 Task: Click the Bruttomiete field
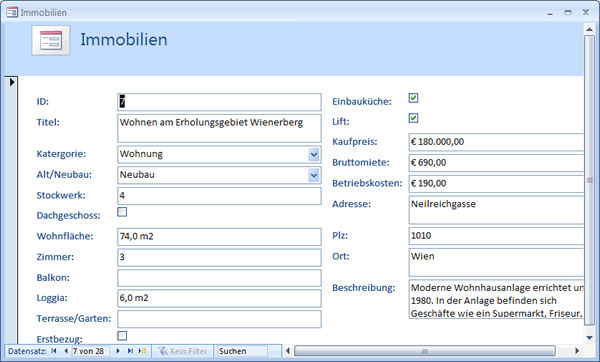click(496, 163)
